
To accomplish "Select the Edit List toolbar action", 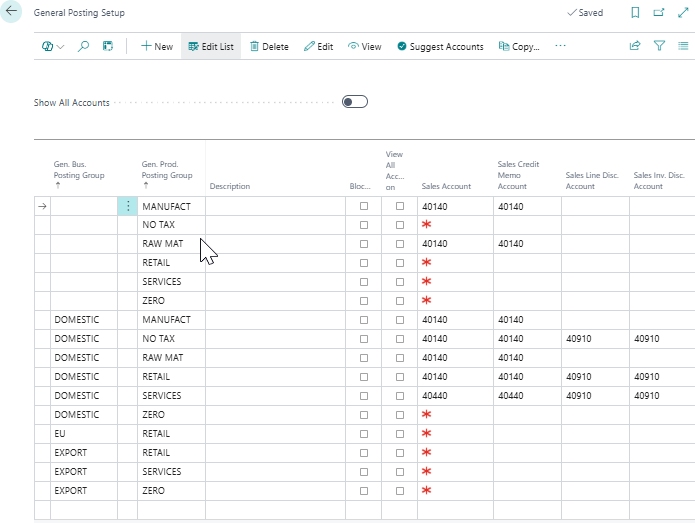I will (x=210, y=46).
